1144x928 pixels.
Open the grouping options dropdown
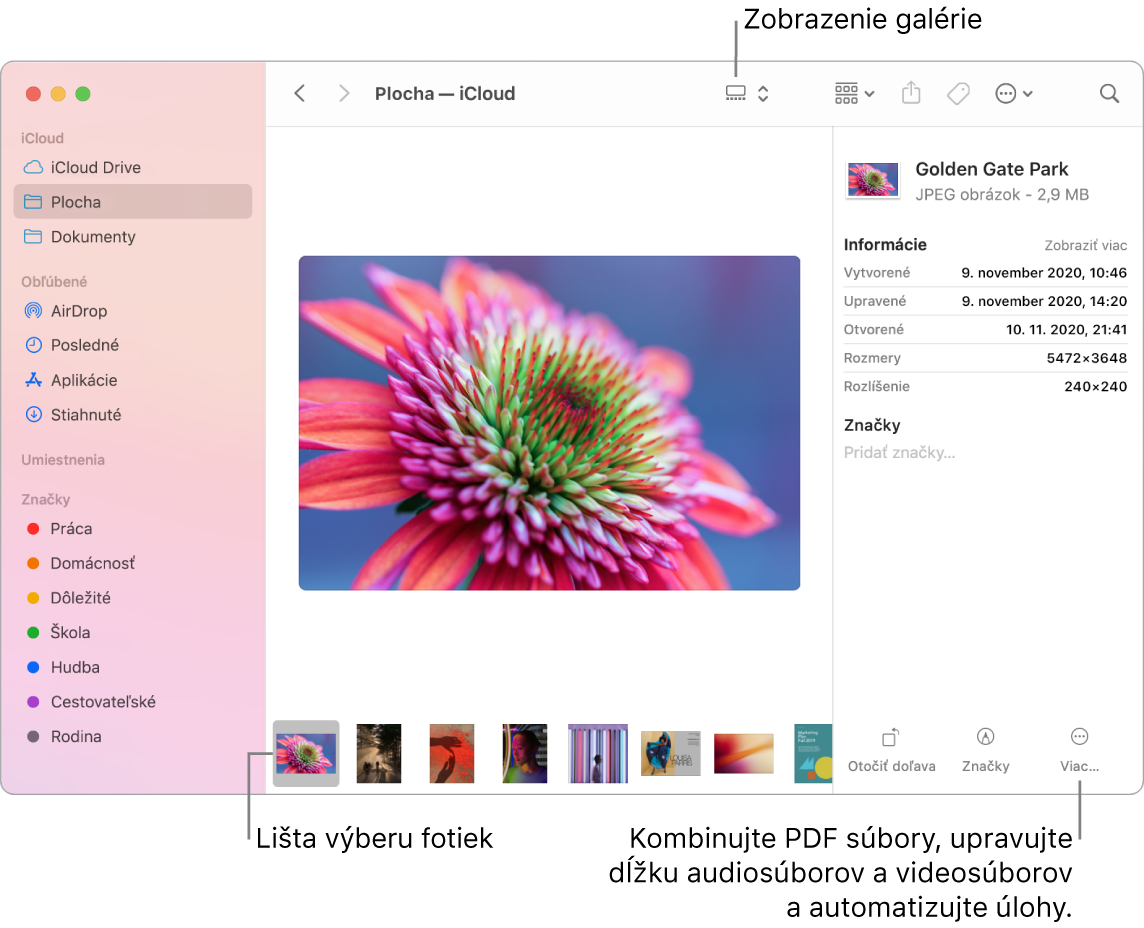852,93
